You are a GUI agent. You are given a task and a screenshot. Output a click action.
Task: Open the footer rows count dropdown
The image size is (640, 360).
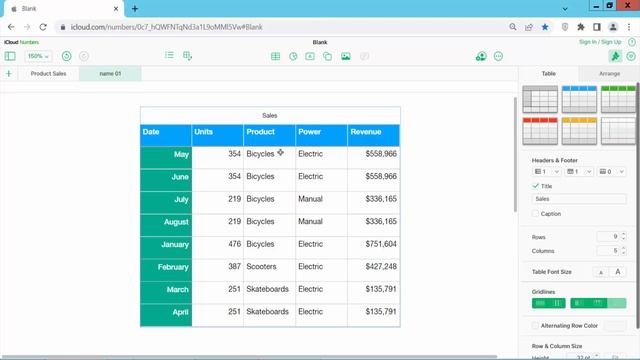[x=612, y=172]
